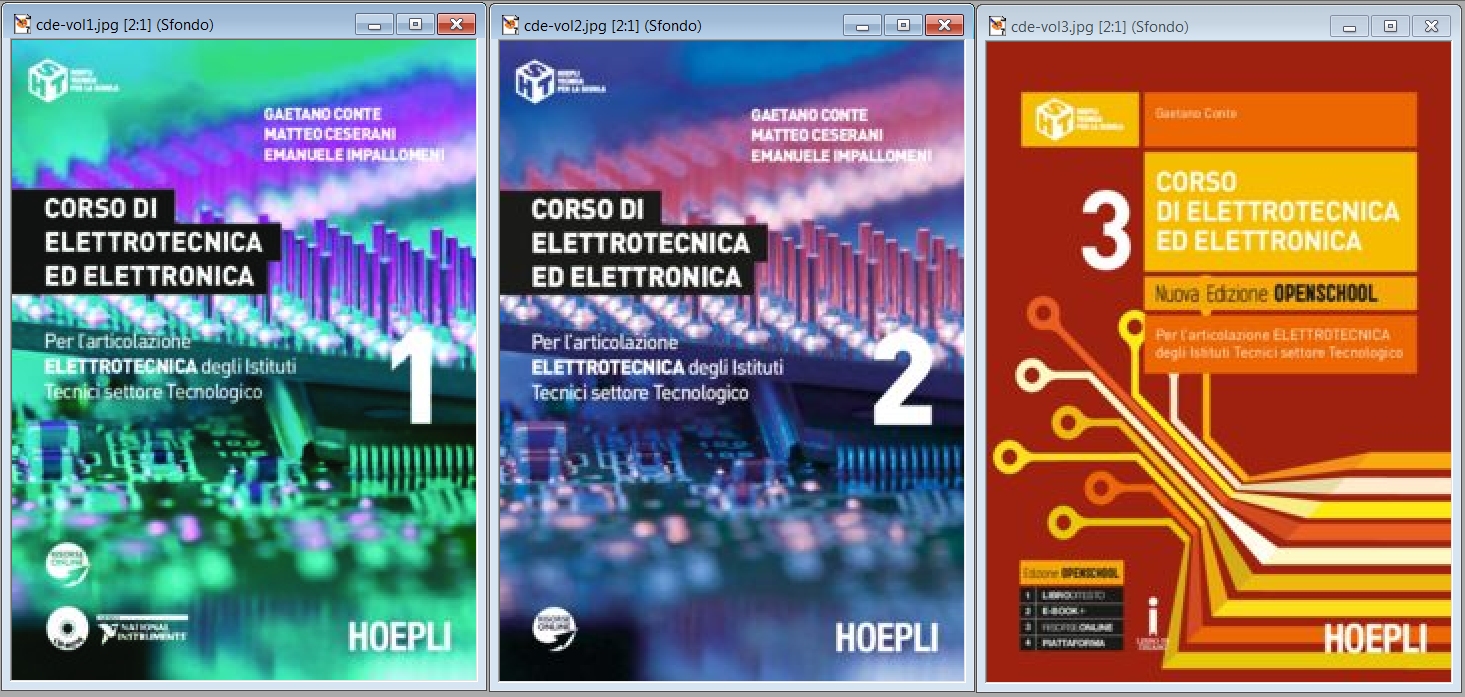Viewport: 1465px width, 697px height.
Task: Click 'Nuova Edizione OPENSCHOOL' text on volume 3
Action: [1265, 294]
